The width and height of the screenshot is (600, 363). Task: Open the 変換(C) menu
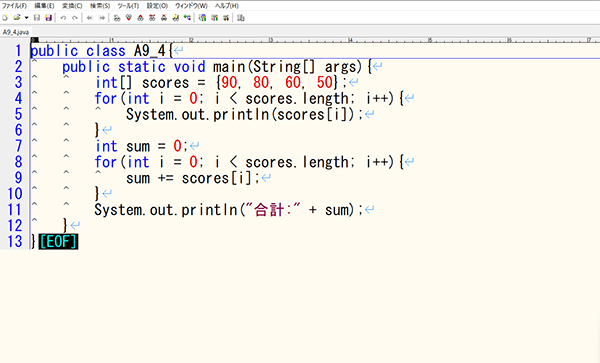point(72,6)
